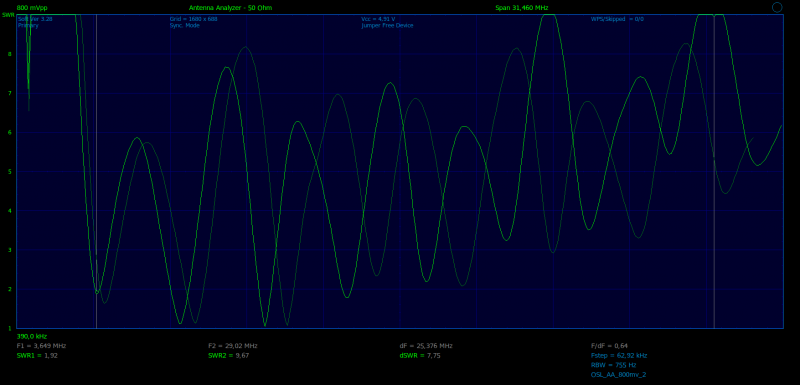Image resolution: width=800 pixels, height=385 pixels.
Task: Click the F2 = 29,02 MHz readout
Action: coord(236,346)
